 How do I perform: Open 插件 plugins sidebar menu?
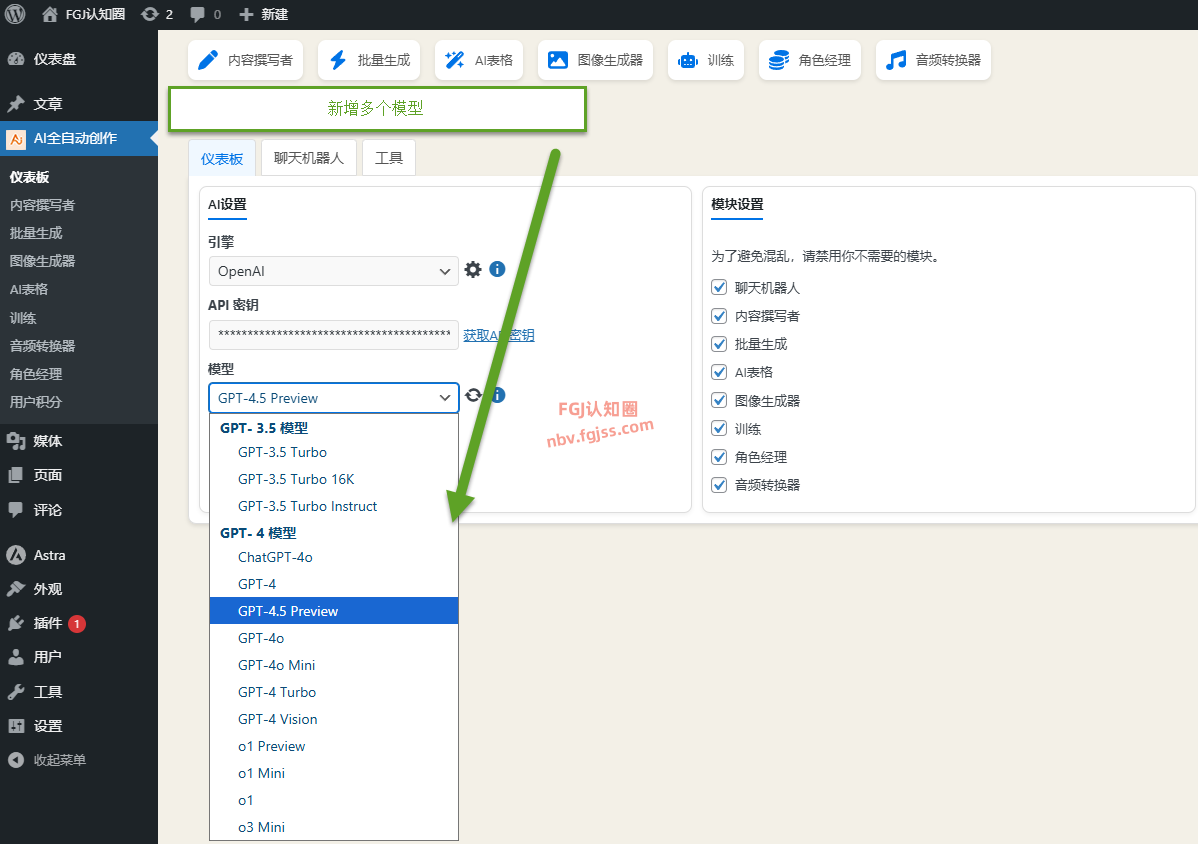pyautogui.click(x=79, y=623)
